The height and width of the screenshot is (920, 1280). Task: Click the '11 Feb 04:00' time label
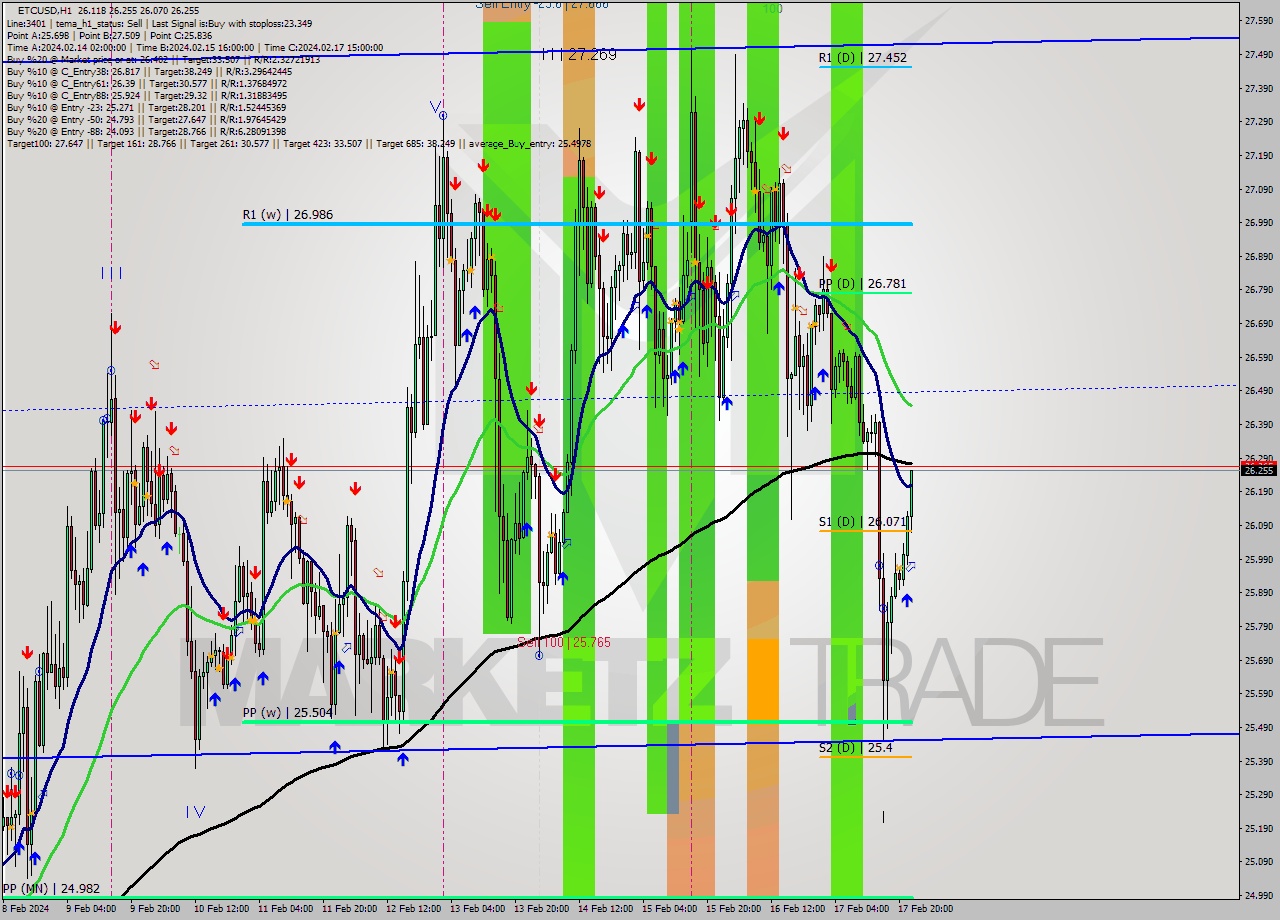[285, 909]
